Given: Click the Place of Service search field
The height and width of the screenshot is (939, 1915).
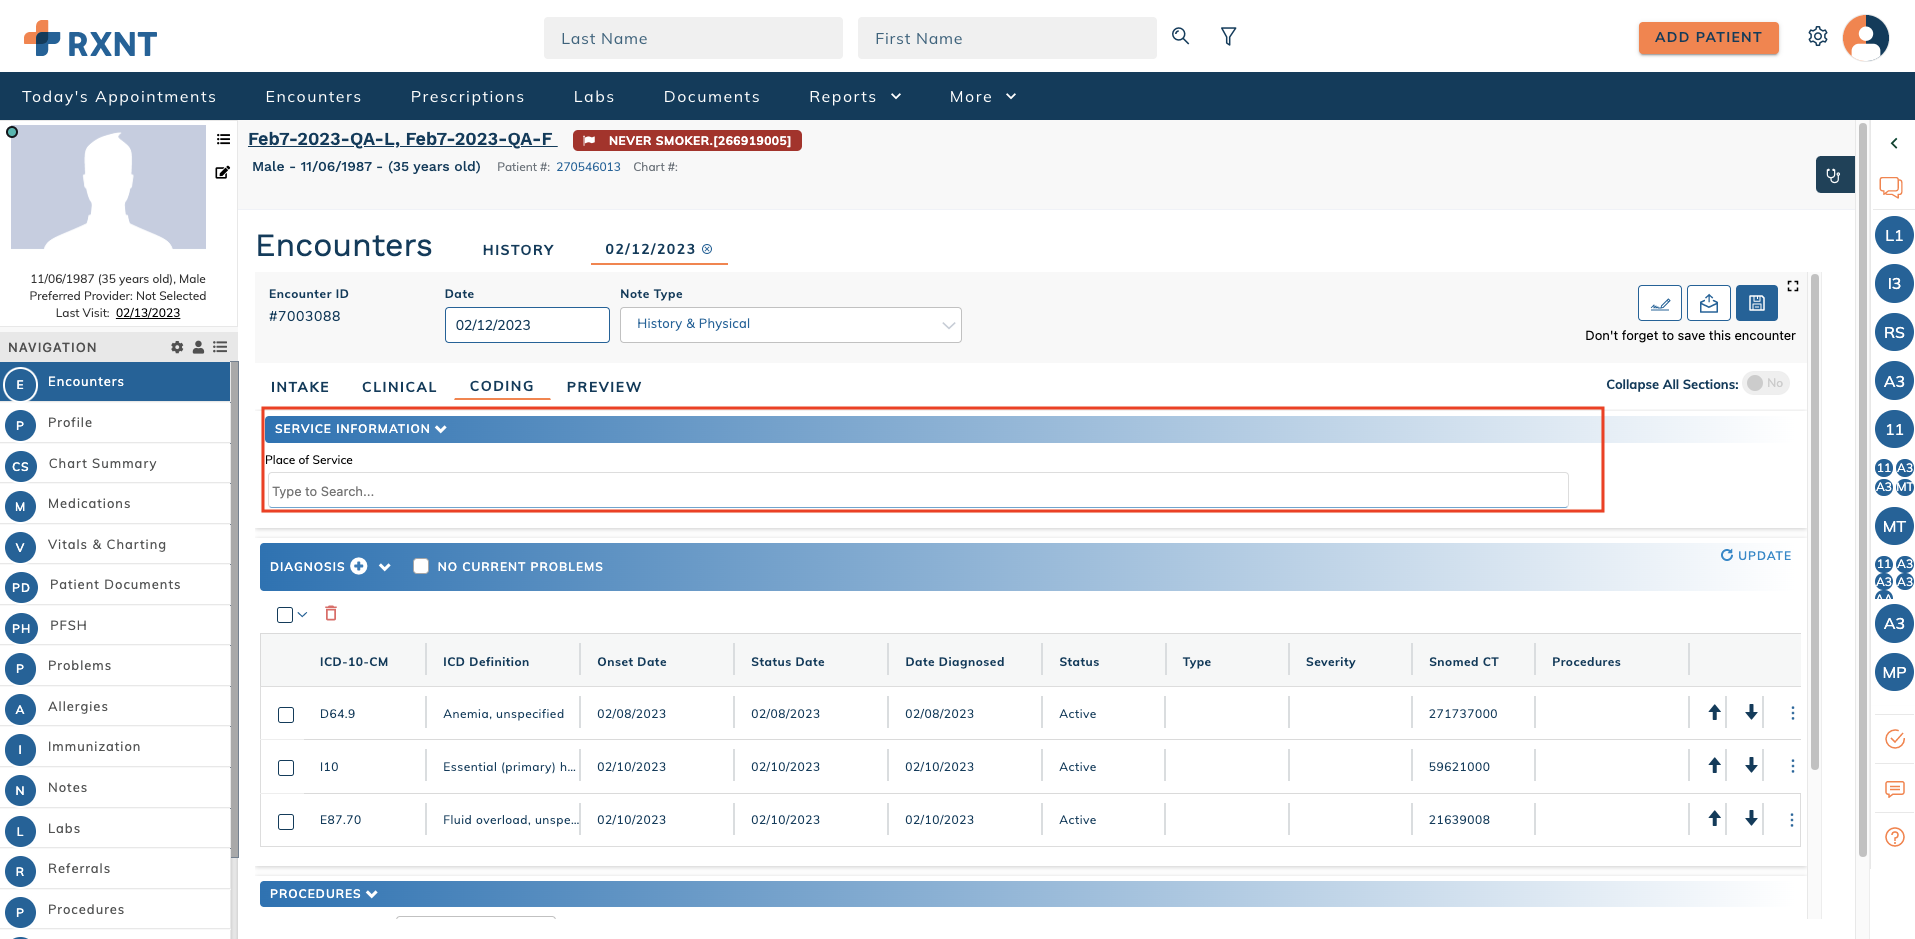Looking at the screenshot, I should [x=917, y=491].
